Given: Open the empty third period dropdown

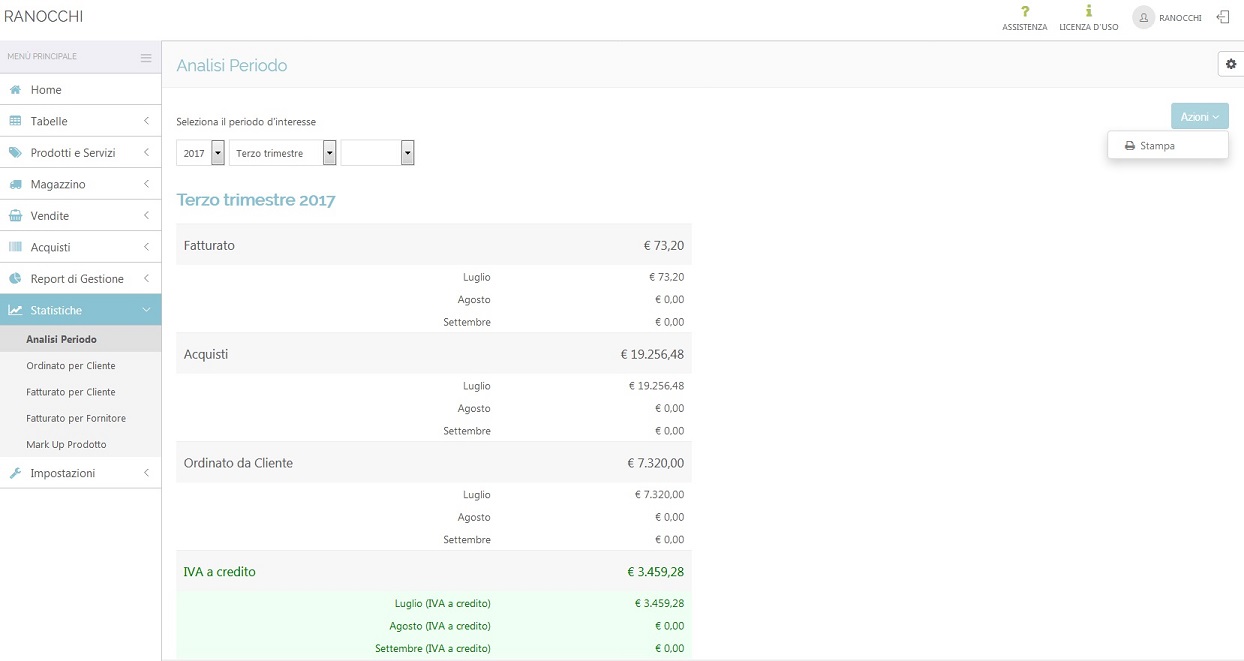Looking at the screenshot, I should (407, 153).
